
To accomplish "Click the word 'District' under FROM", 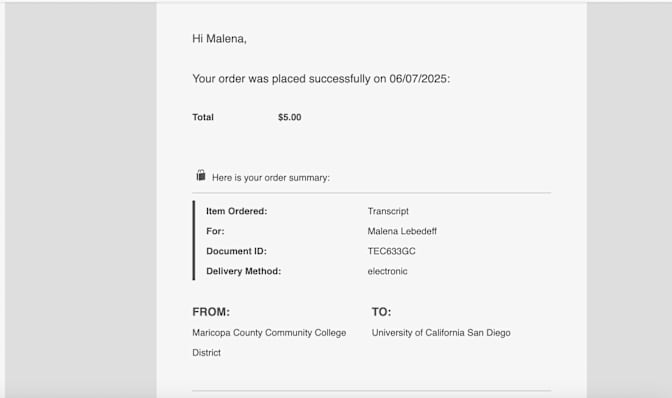I will (206, 353).
